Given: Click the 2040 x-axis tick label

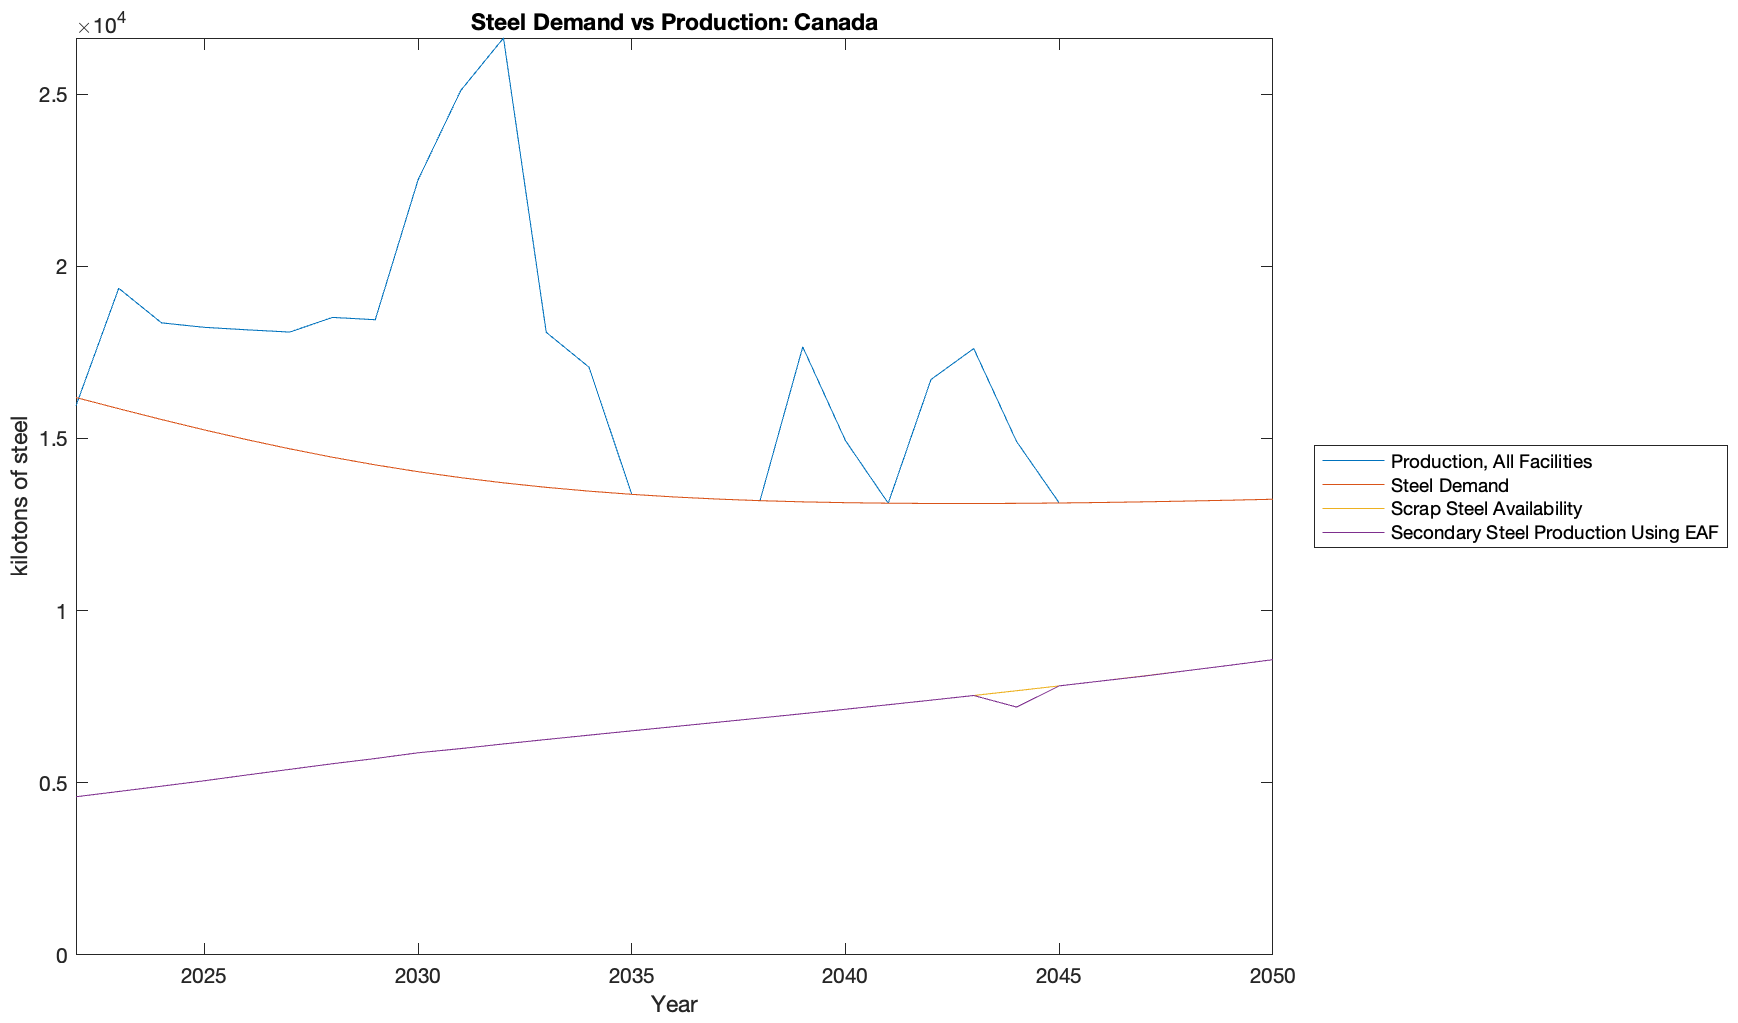Looking at the screenshot, I should [844, 976].
